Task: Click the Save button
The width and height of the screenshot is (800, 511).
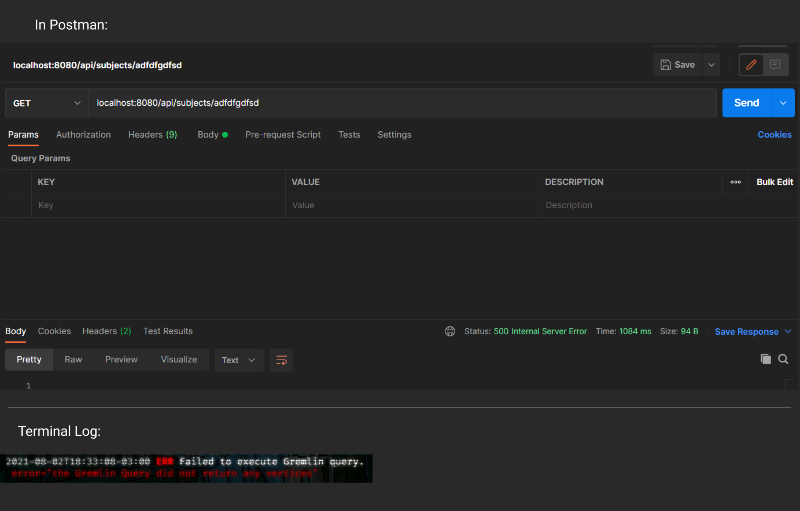Action: (677, 65)
